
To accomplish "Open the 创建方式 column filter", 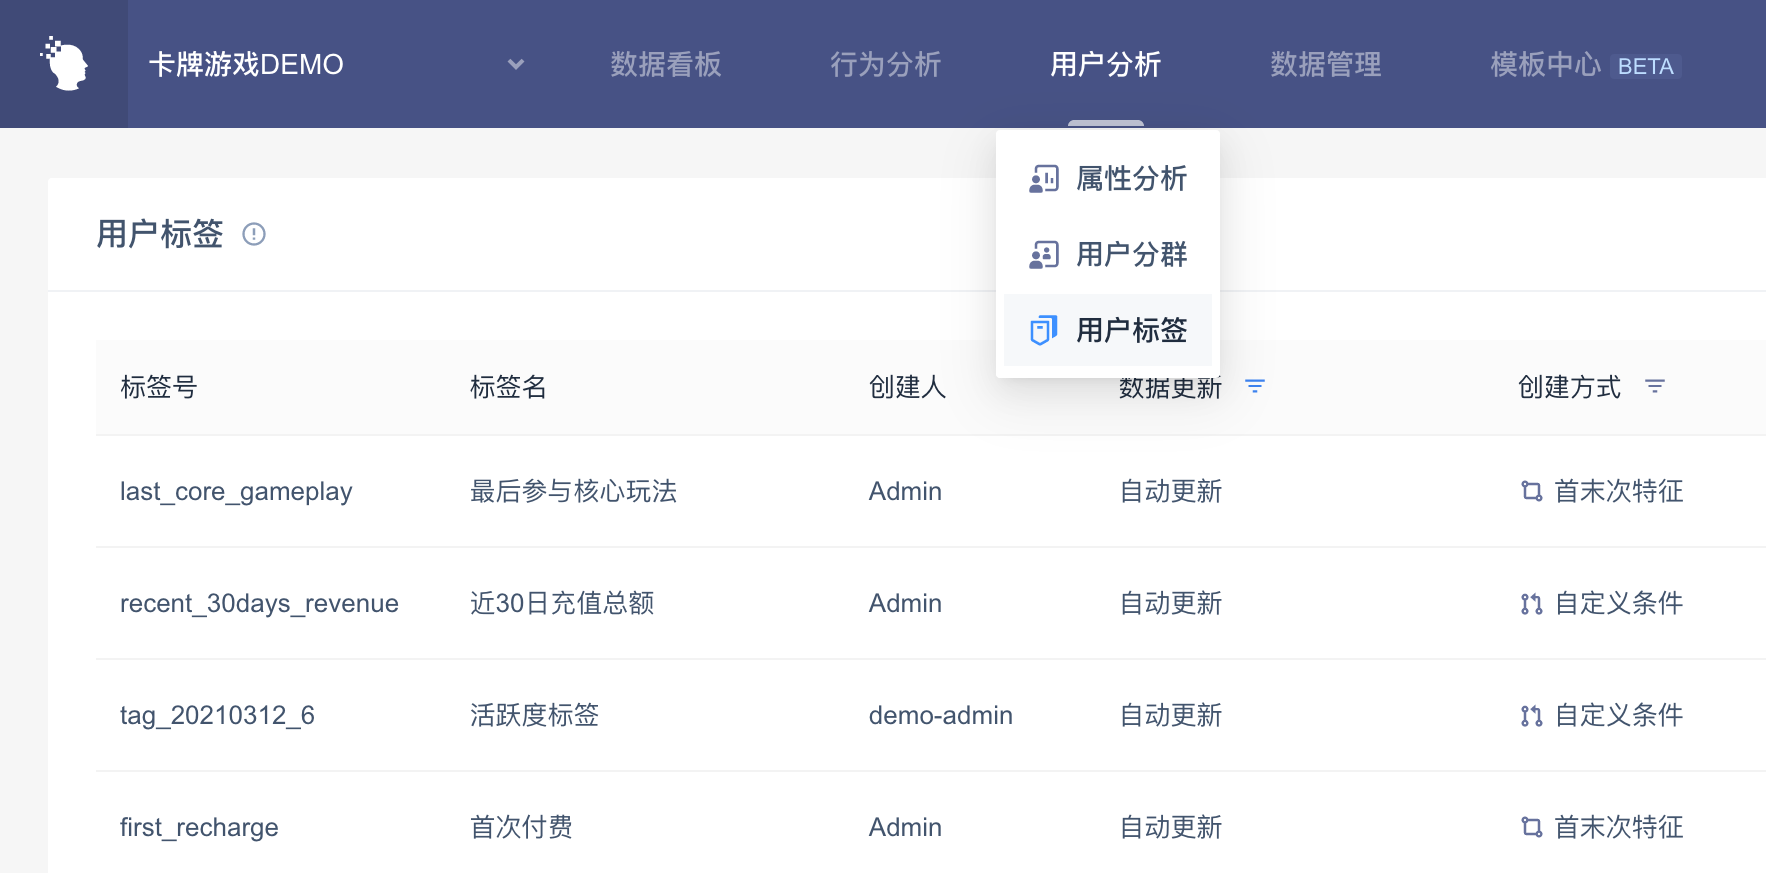I will pyautogui.click(x=1655, y=386).
